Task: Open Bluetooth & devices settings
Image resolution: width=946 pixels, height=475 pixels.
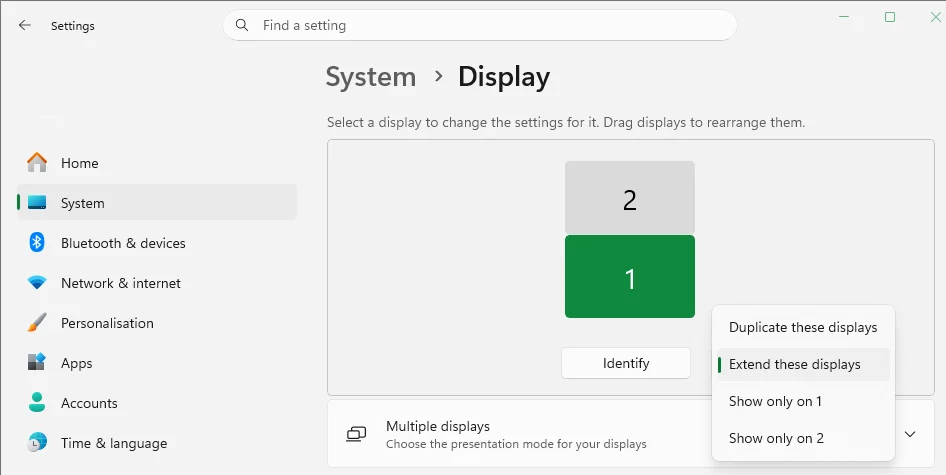Action: point(157,243)
